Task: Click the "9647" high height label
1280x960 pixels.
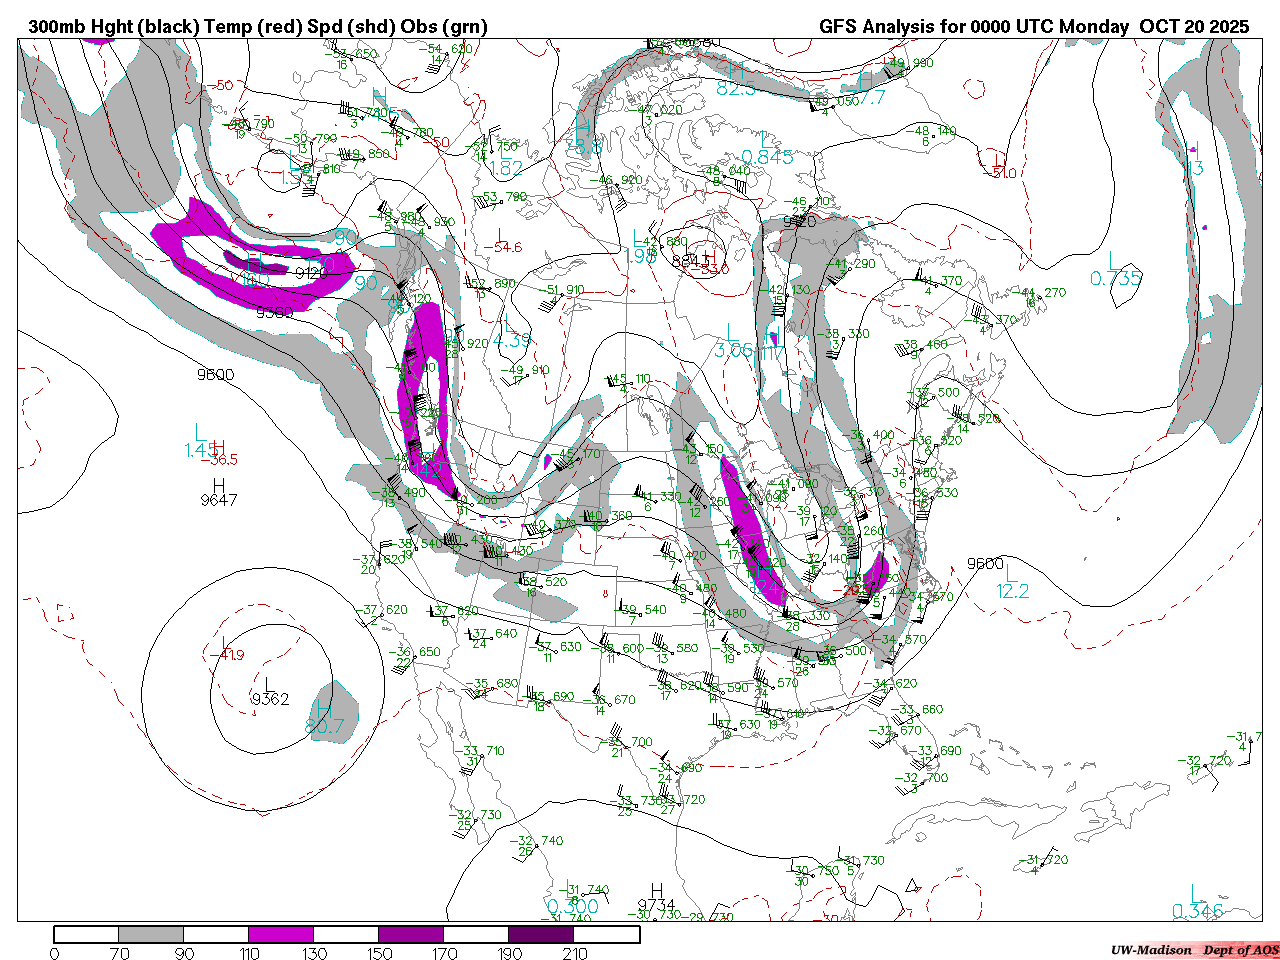Action: pos(219,500)
